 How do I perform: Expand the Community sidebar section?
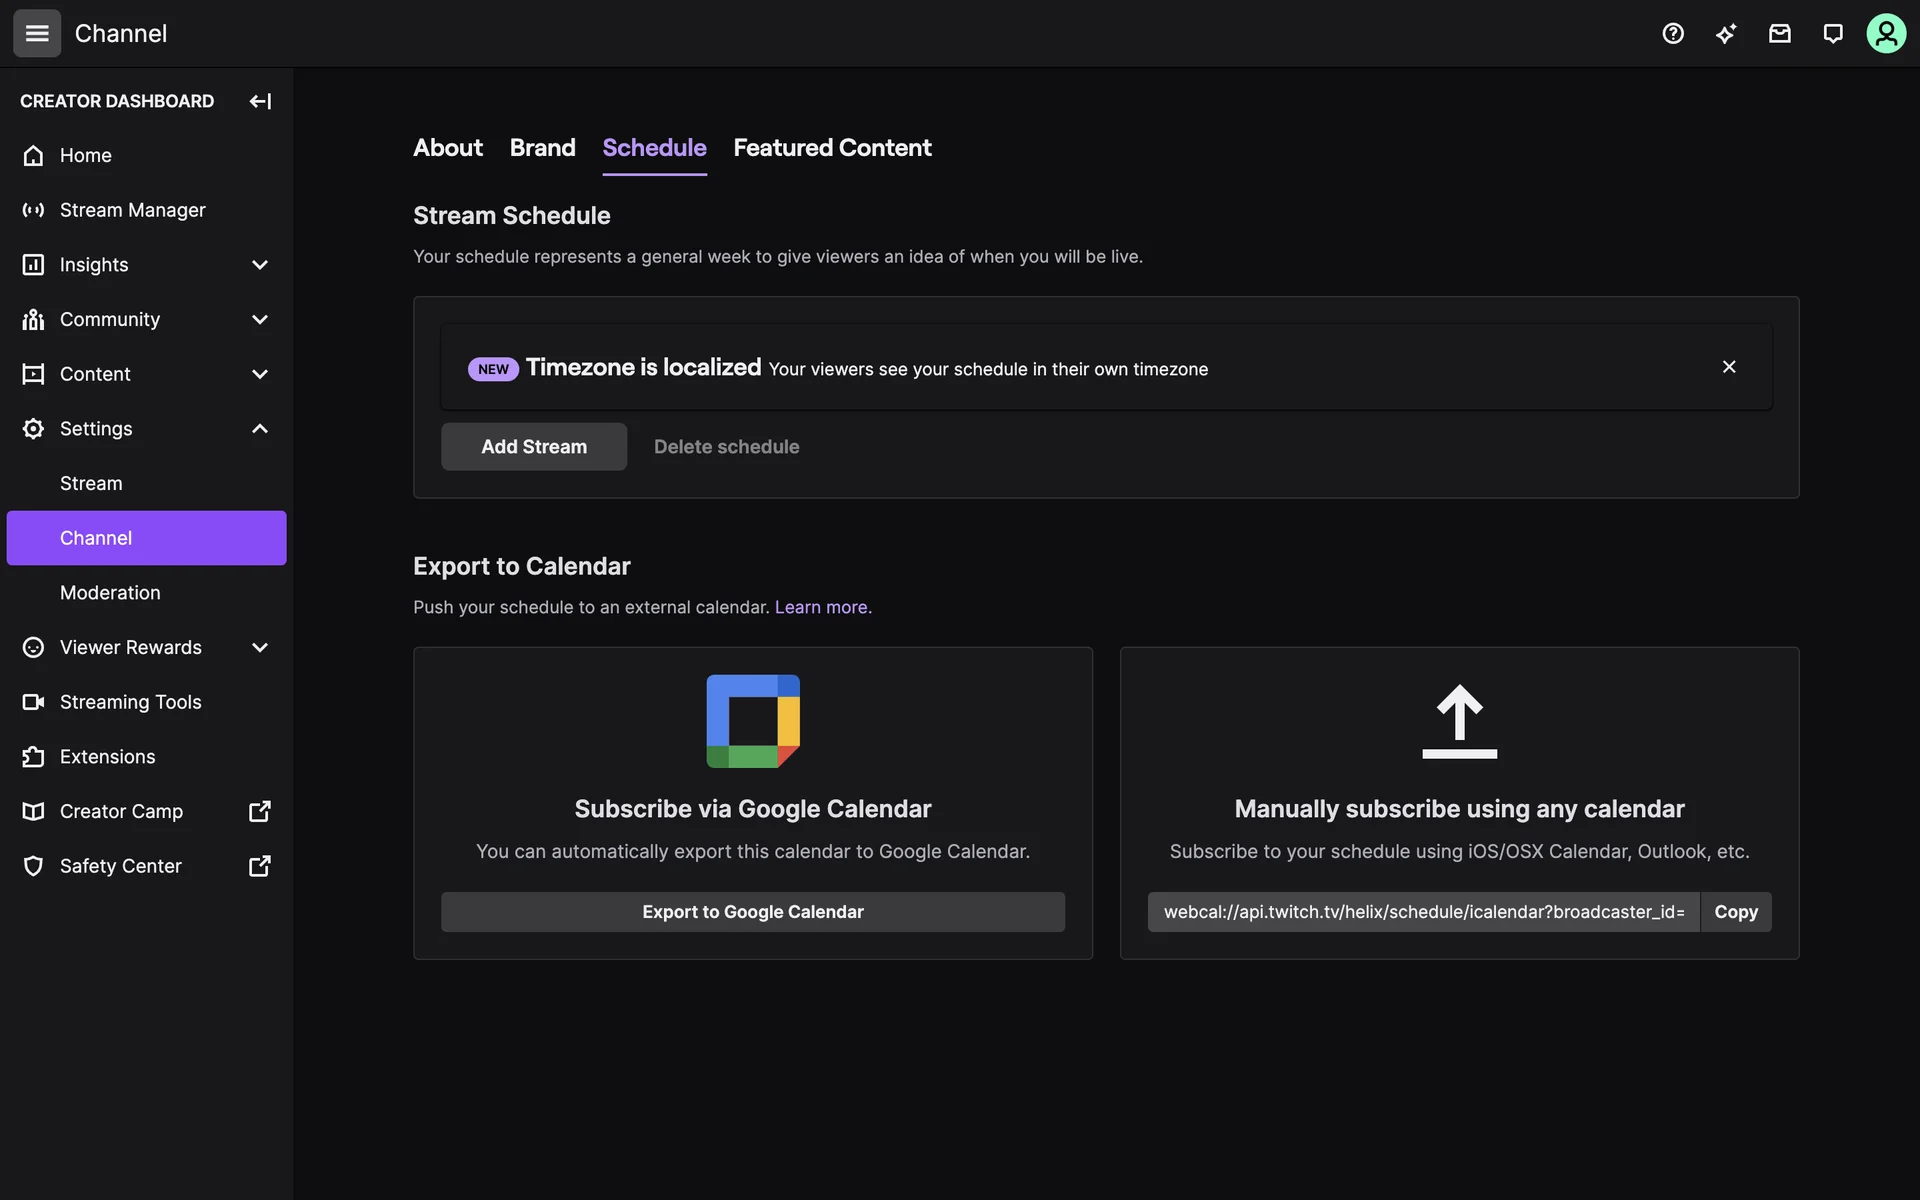(x=260, y=319)
